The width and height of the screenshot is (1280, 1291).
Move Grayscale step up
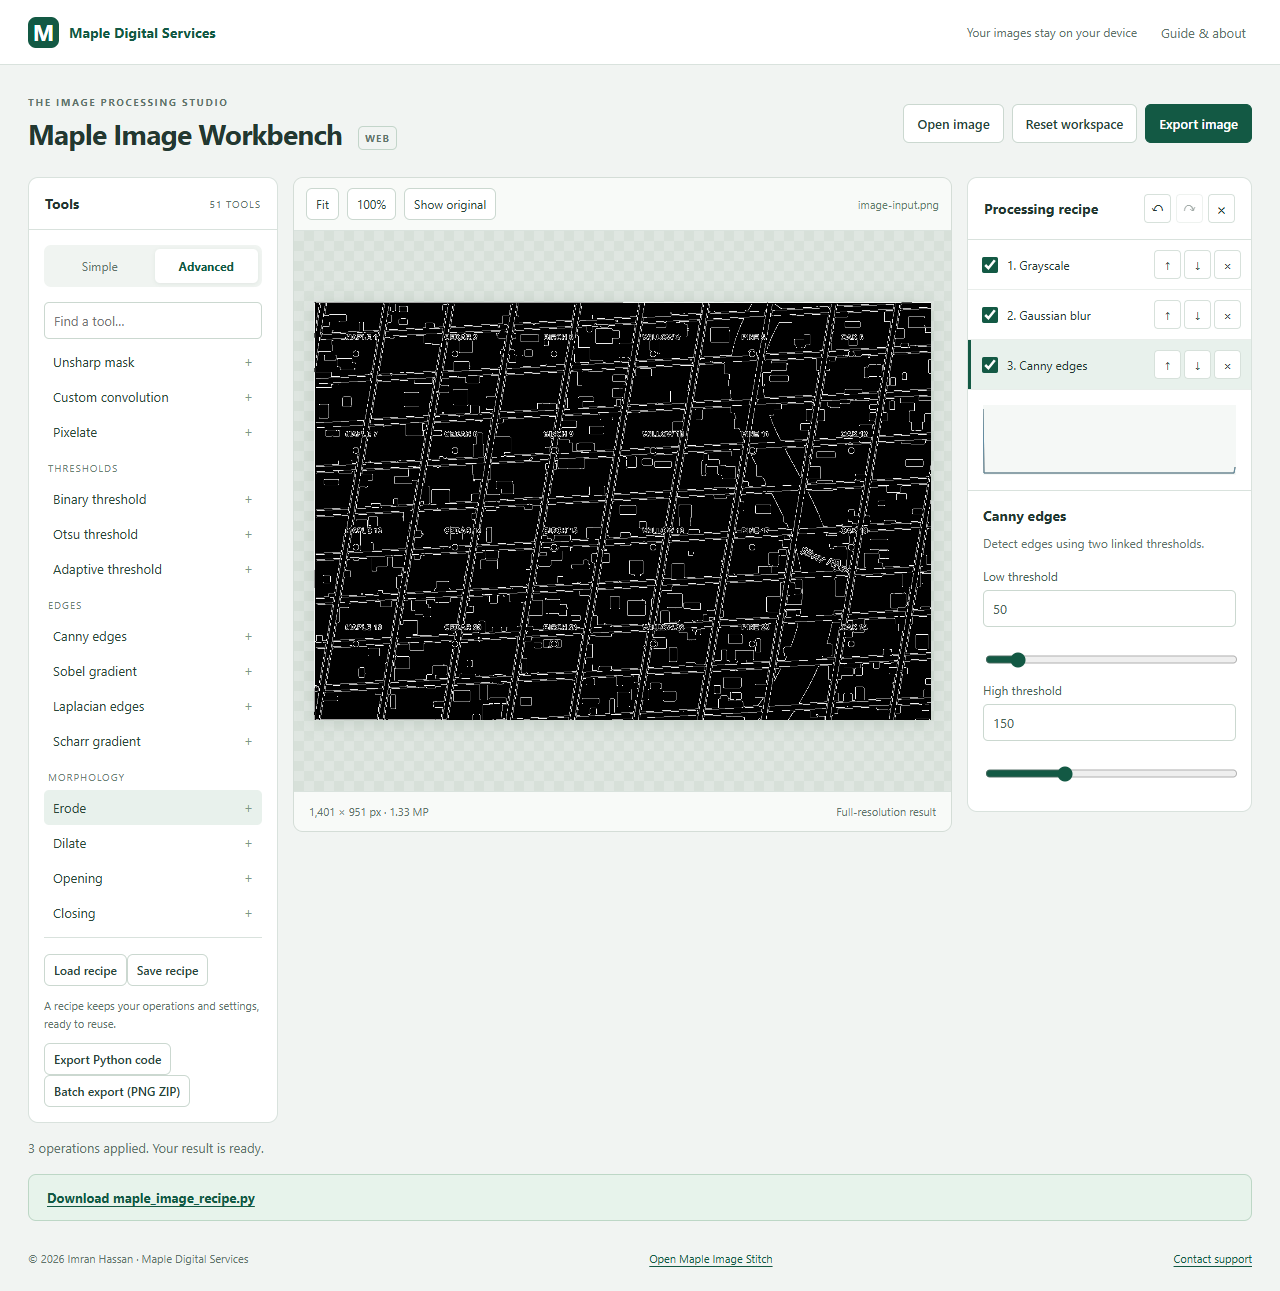[1167, 265]
